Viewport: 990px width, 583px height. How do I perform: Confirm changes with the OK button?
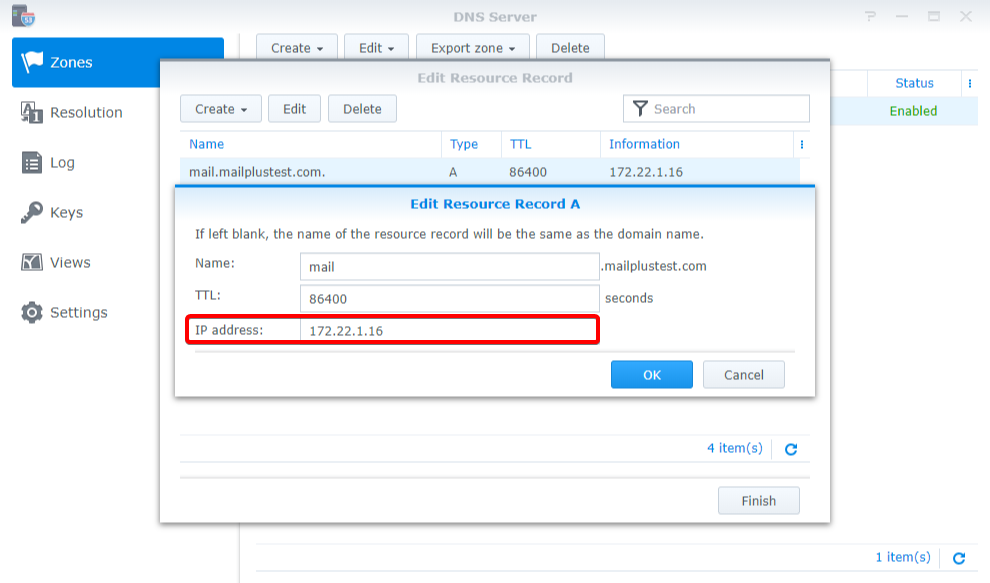[x=651, y=374]
